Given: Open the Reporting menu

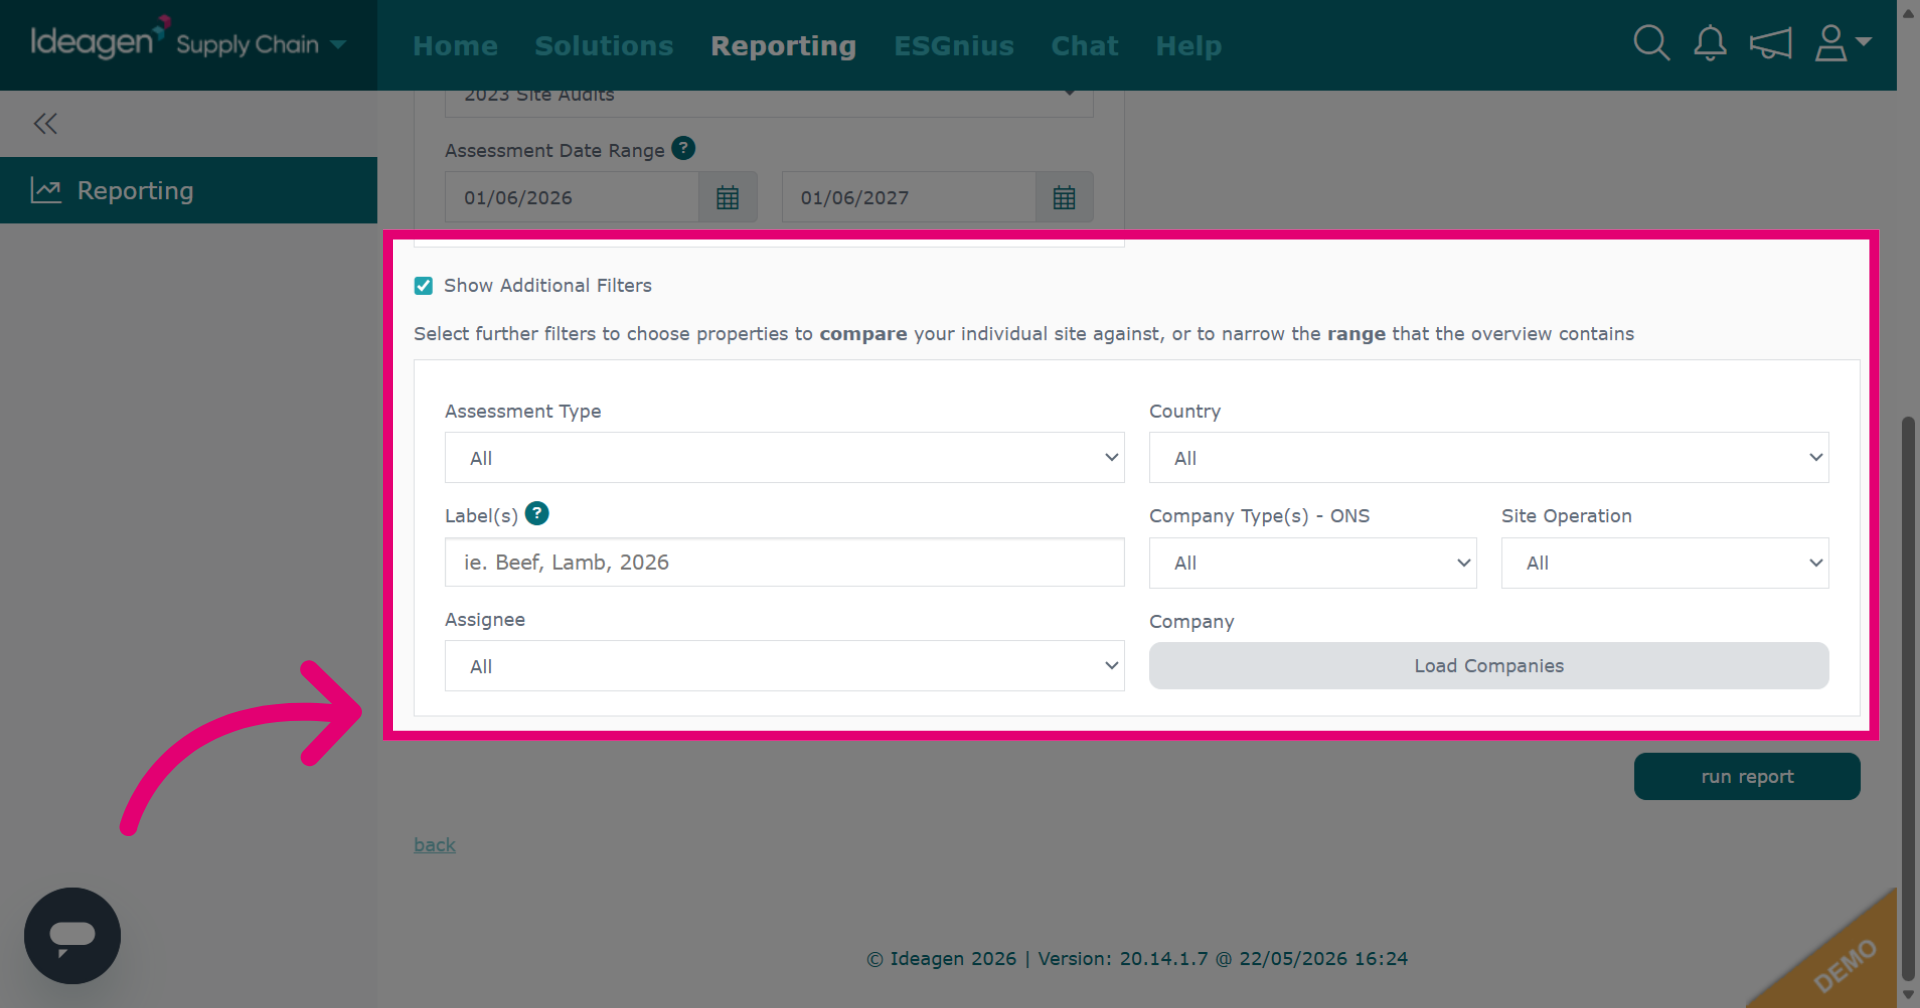Looking at the screenshot, I should [783, 46].
